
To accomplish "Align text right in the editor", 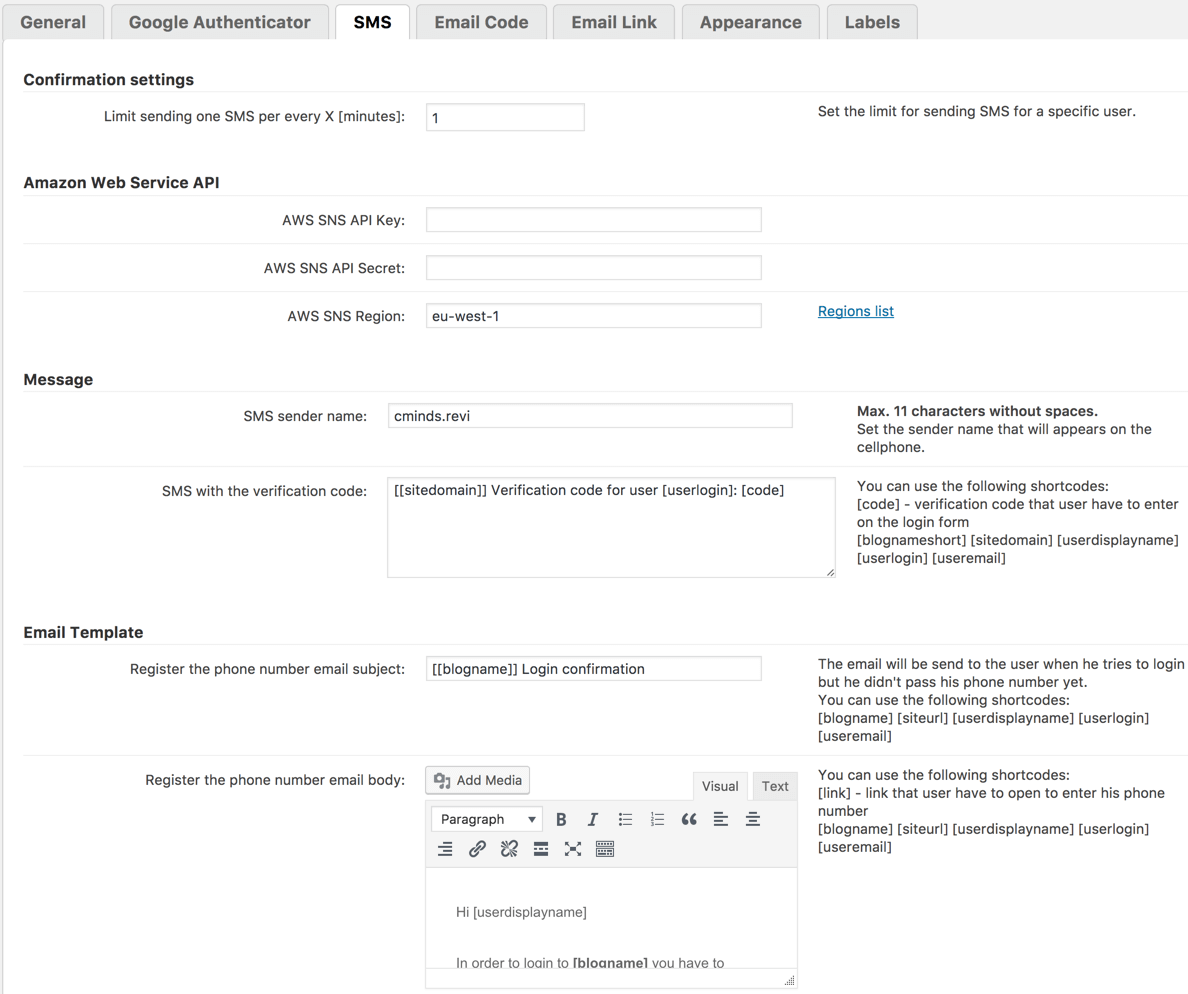I will (445, 849).
